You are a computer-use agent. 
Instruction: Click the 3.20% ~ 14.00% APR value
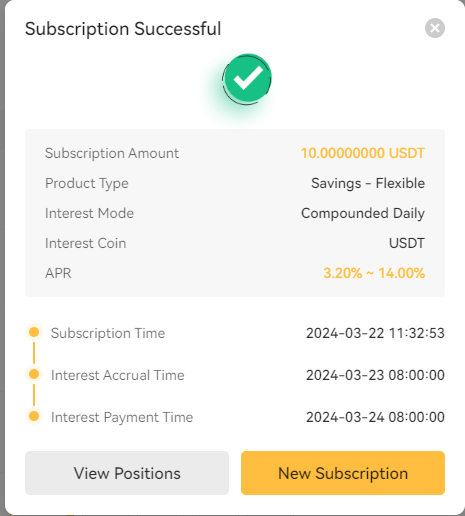[x=374, y=273]
